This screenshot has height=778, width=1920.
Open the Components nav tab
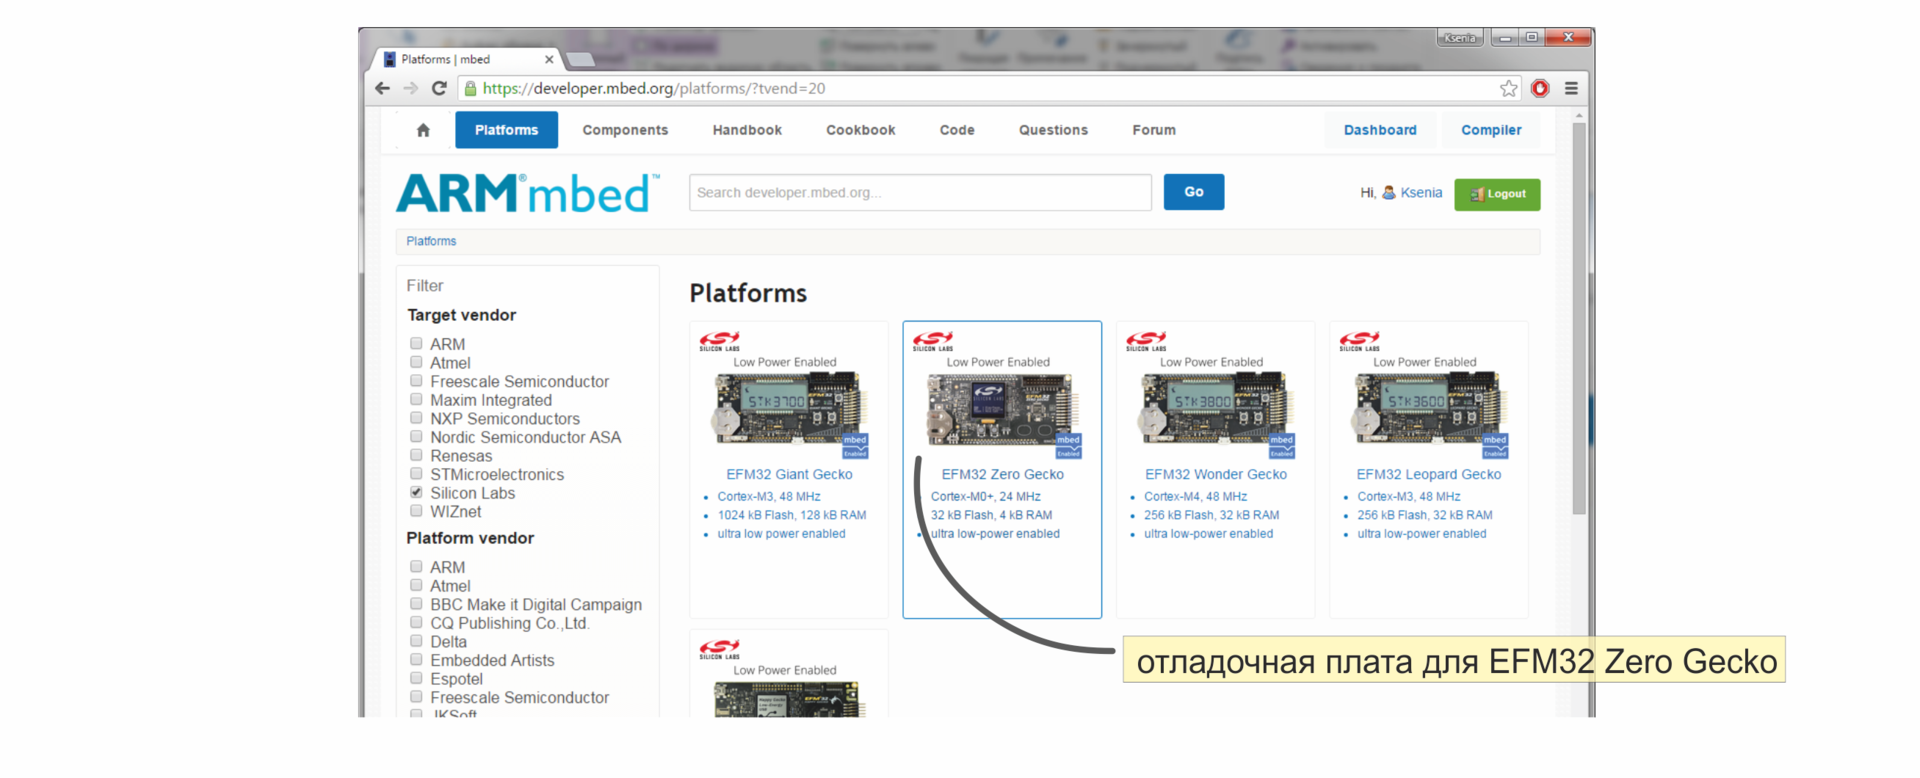point(625,130)
